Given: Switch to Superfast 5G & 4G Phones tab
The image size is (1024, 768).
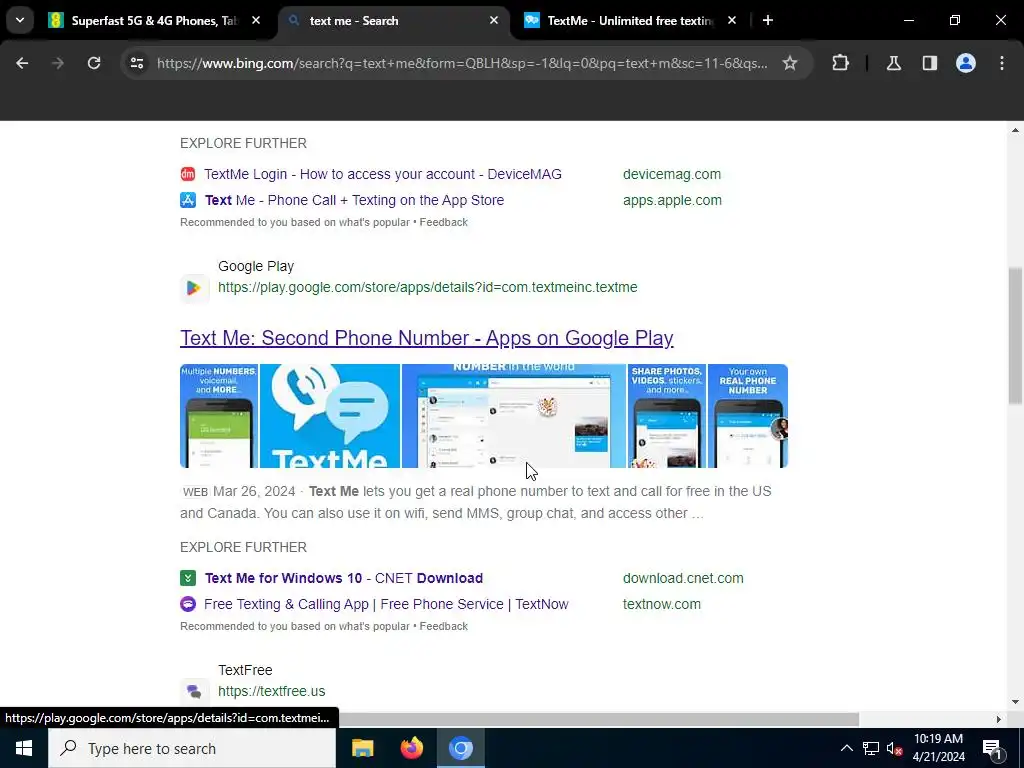Looking at the screenshot, I should click(x=154, y=21).
